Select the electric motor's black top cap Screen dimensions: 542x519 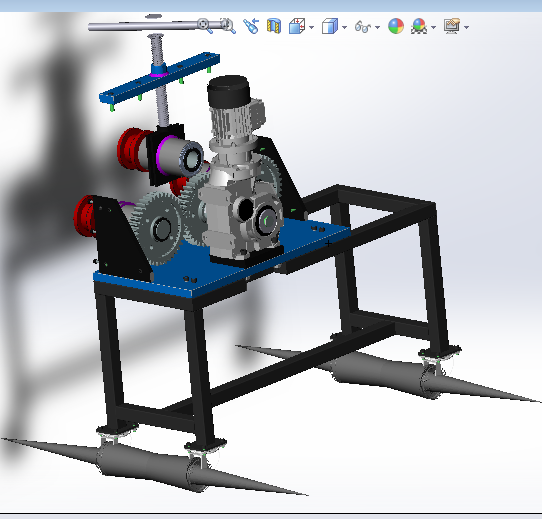click(x=228, y=91)
